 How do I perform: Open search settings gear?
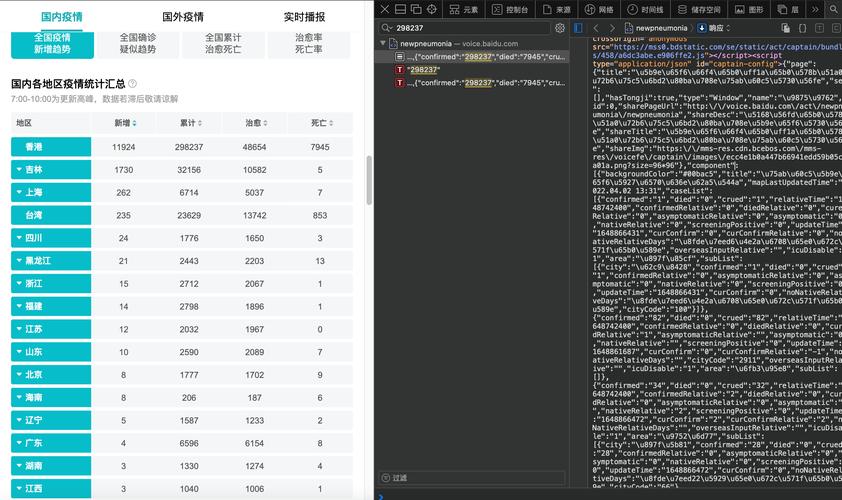[560, 28]
